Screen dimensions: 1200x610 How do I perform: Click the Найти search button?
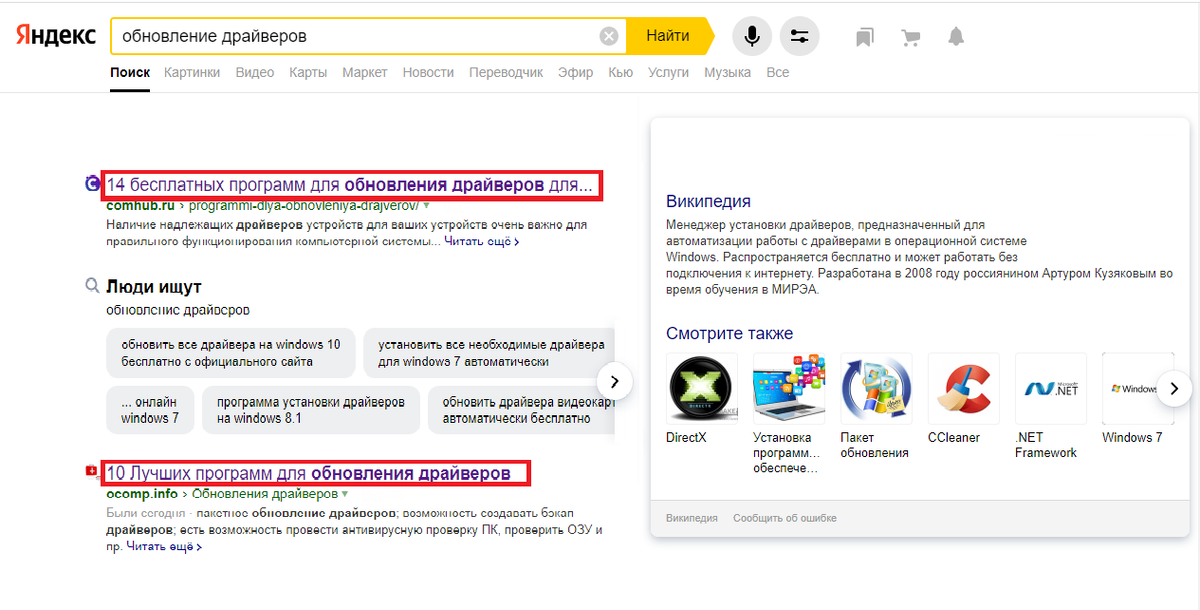point(668,36)
